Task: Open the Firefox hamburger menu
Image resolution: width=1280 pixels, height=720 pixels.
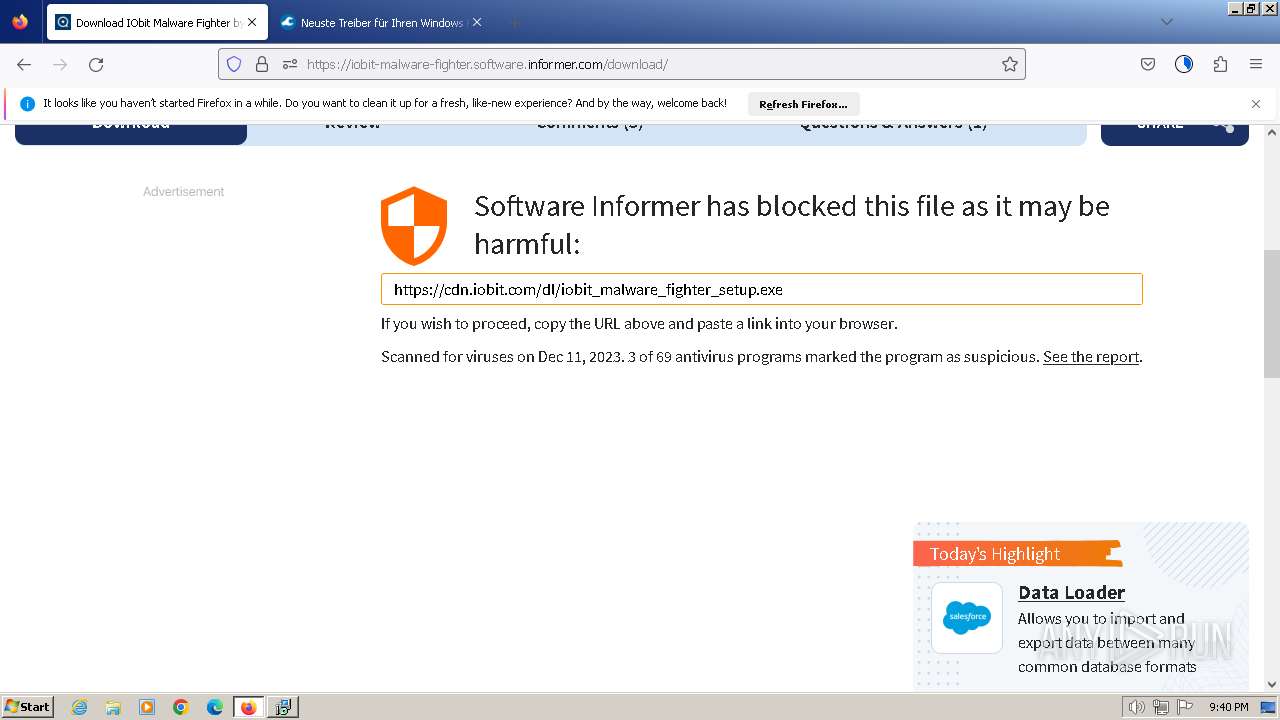Action: [x=1256, y=64]
